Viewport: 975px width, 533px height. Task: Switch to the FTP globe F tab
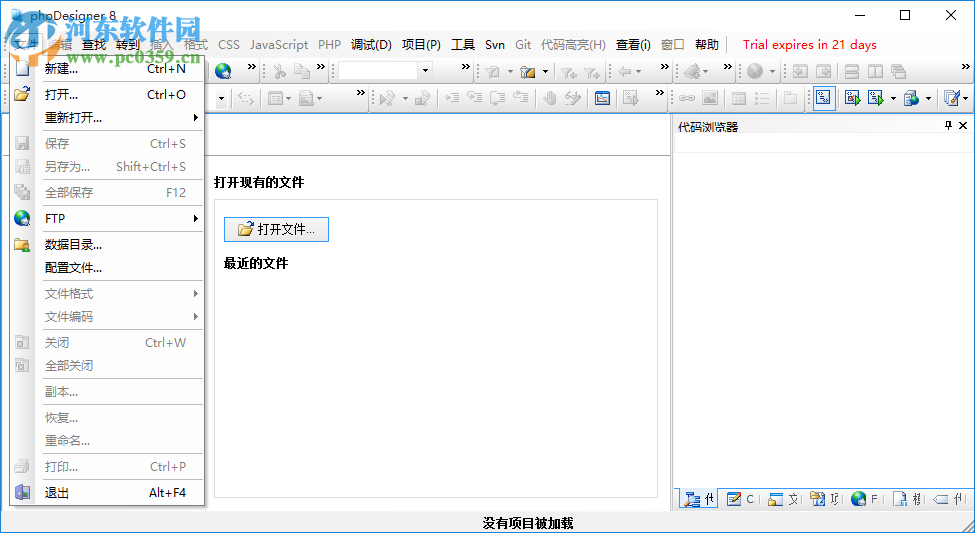866,499
